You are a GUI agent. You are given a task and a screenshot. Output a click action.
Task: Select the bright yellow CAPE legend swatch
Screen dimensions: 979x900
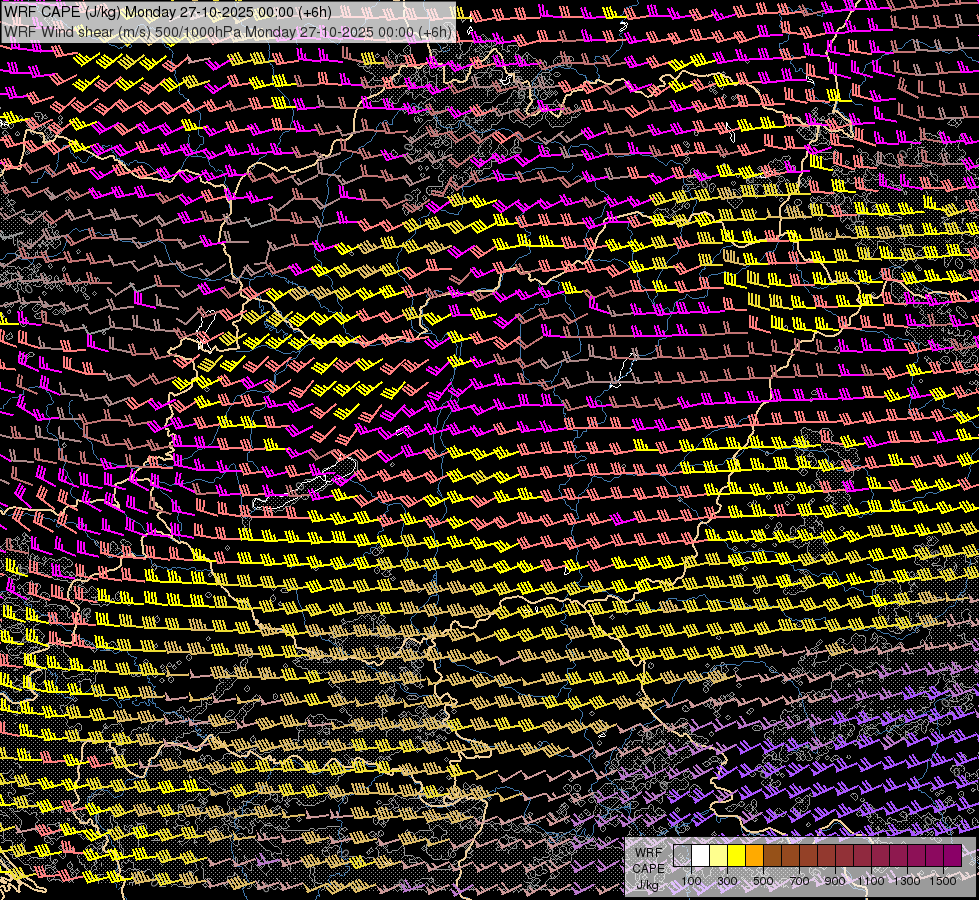737,856
